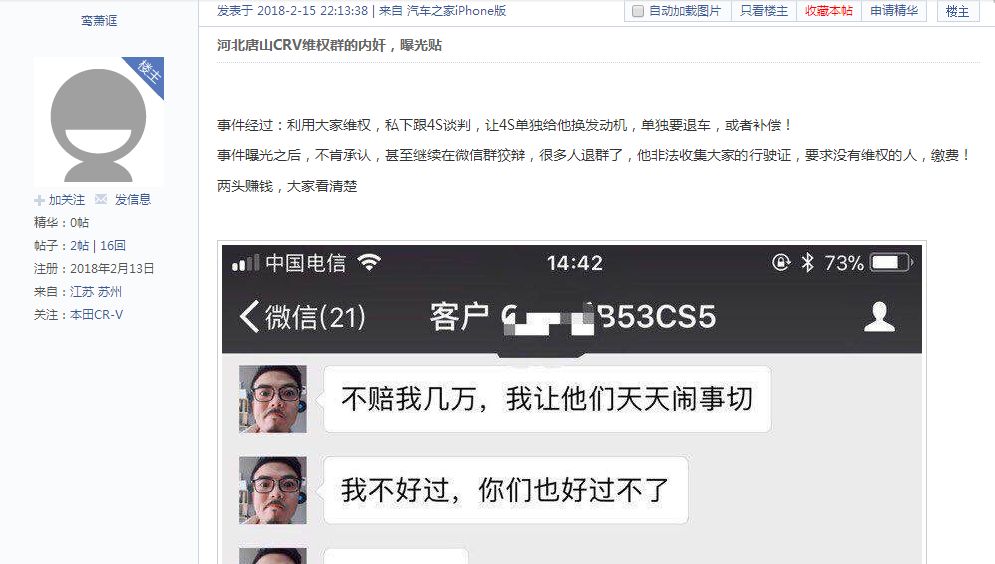Click the chat bubble 我不好过，你们也好过不了
Image resolution: width=995 pixels, height=564 pixels.
(505, 490)
